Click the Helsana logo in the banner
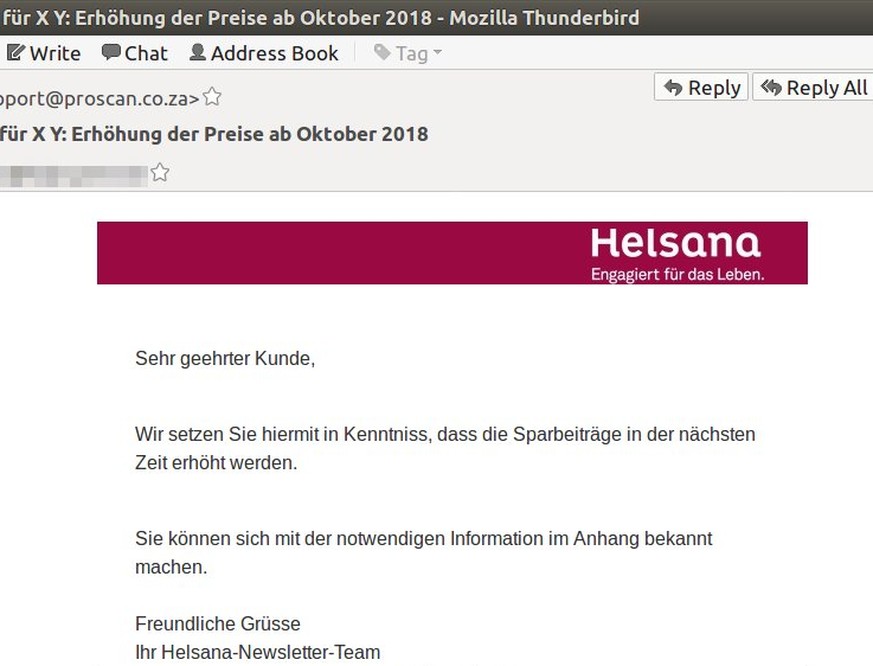Image resolution: width=873 pixels, height=666 pixels. point(675,243)
